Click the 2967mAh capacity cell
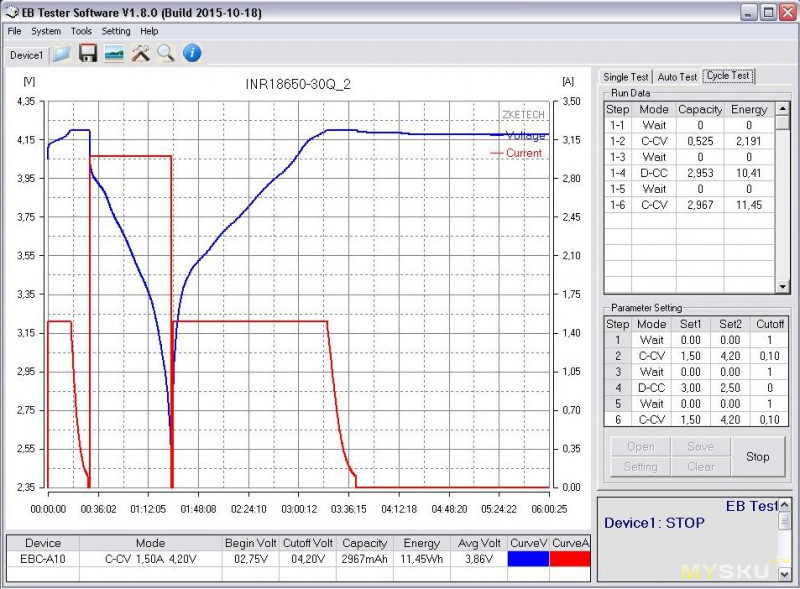The height and width of the screenshot is (589, 800). click(364, 559)
